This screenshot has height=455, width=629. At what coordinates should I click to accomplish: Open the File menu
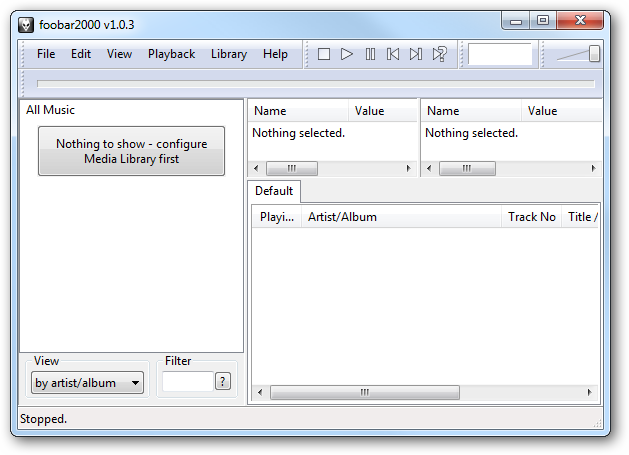46,54
